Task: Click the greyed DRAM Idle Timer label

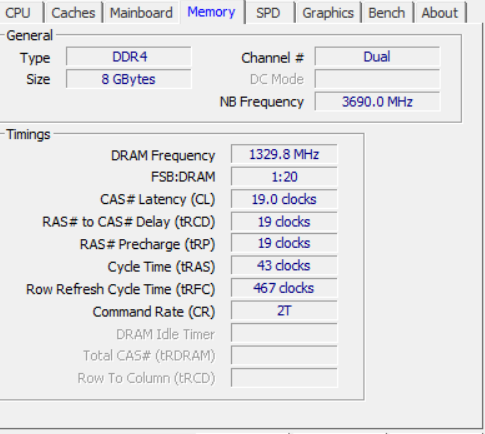Action: [x=165, y=334]
